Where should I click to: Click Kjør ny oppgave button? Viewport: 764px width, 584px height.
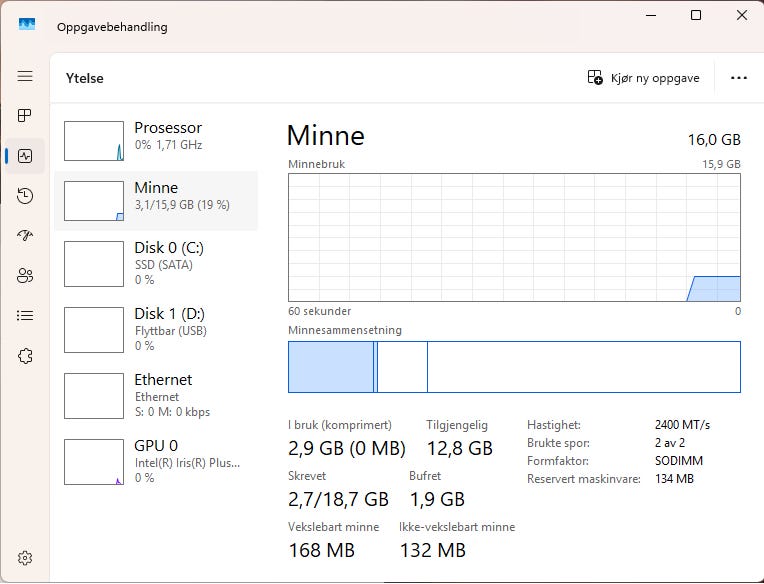[643, 78]
